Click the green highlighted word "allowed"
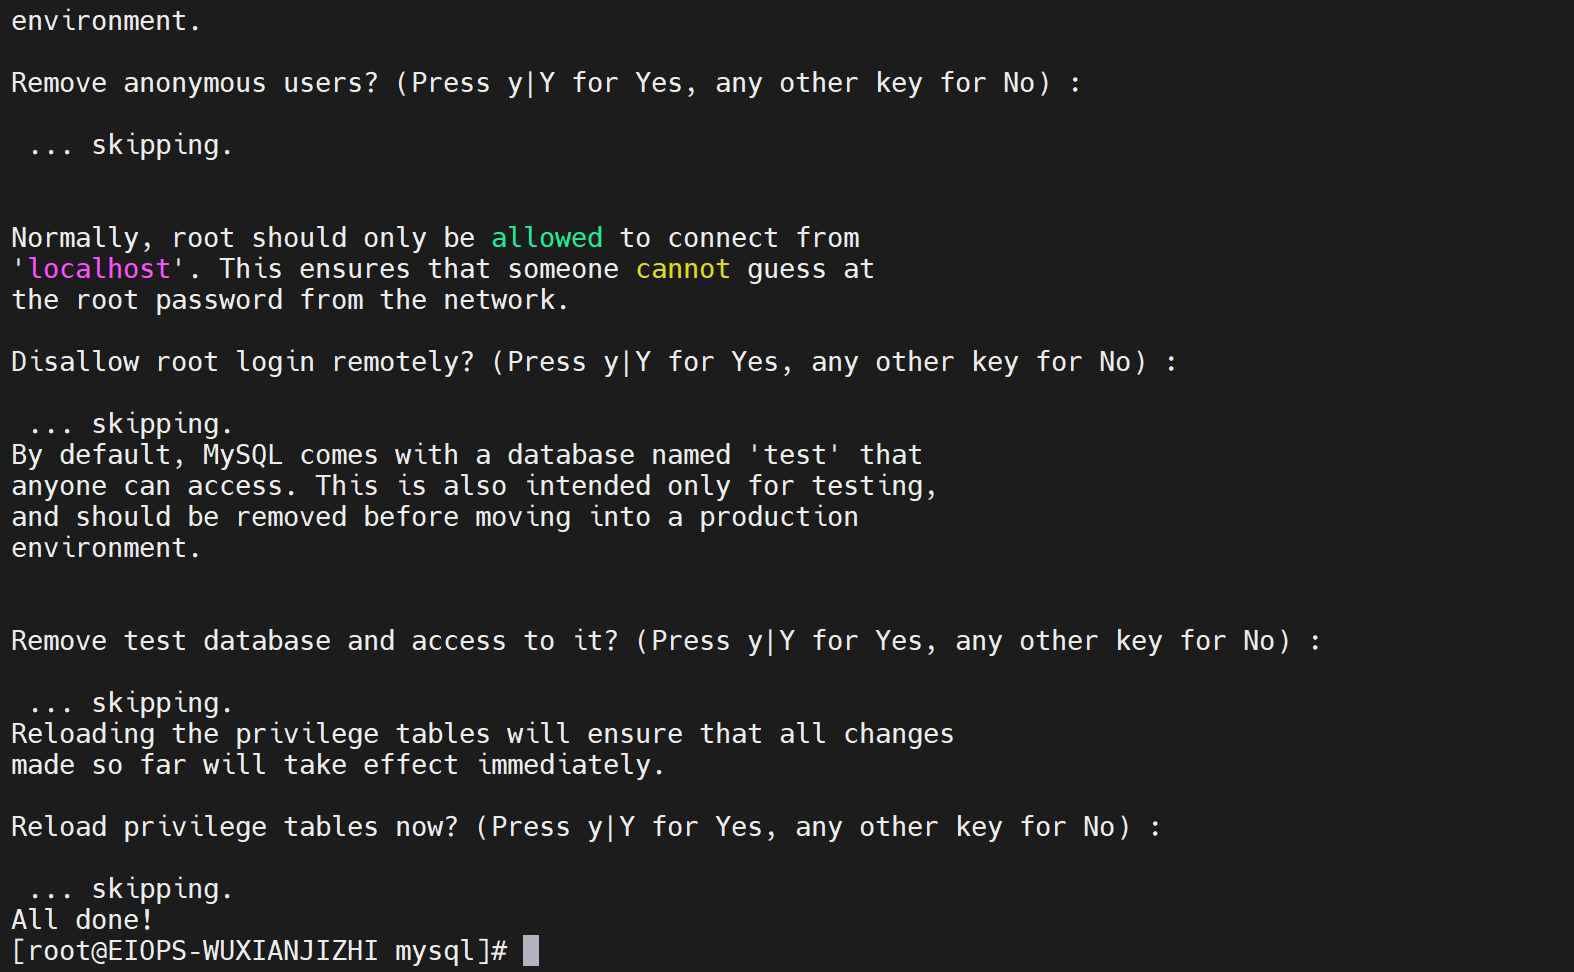Viewport: 1574px width, 972px height. [x=547, y=238]
